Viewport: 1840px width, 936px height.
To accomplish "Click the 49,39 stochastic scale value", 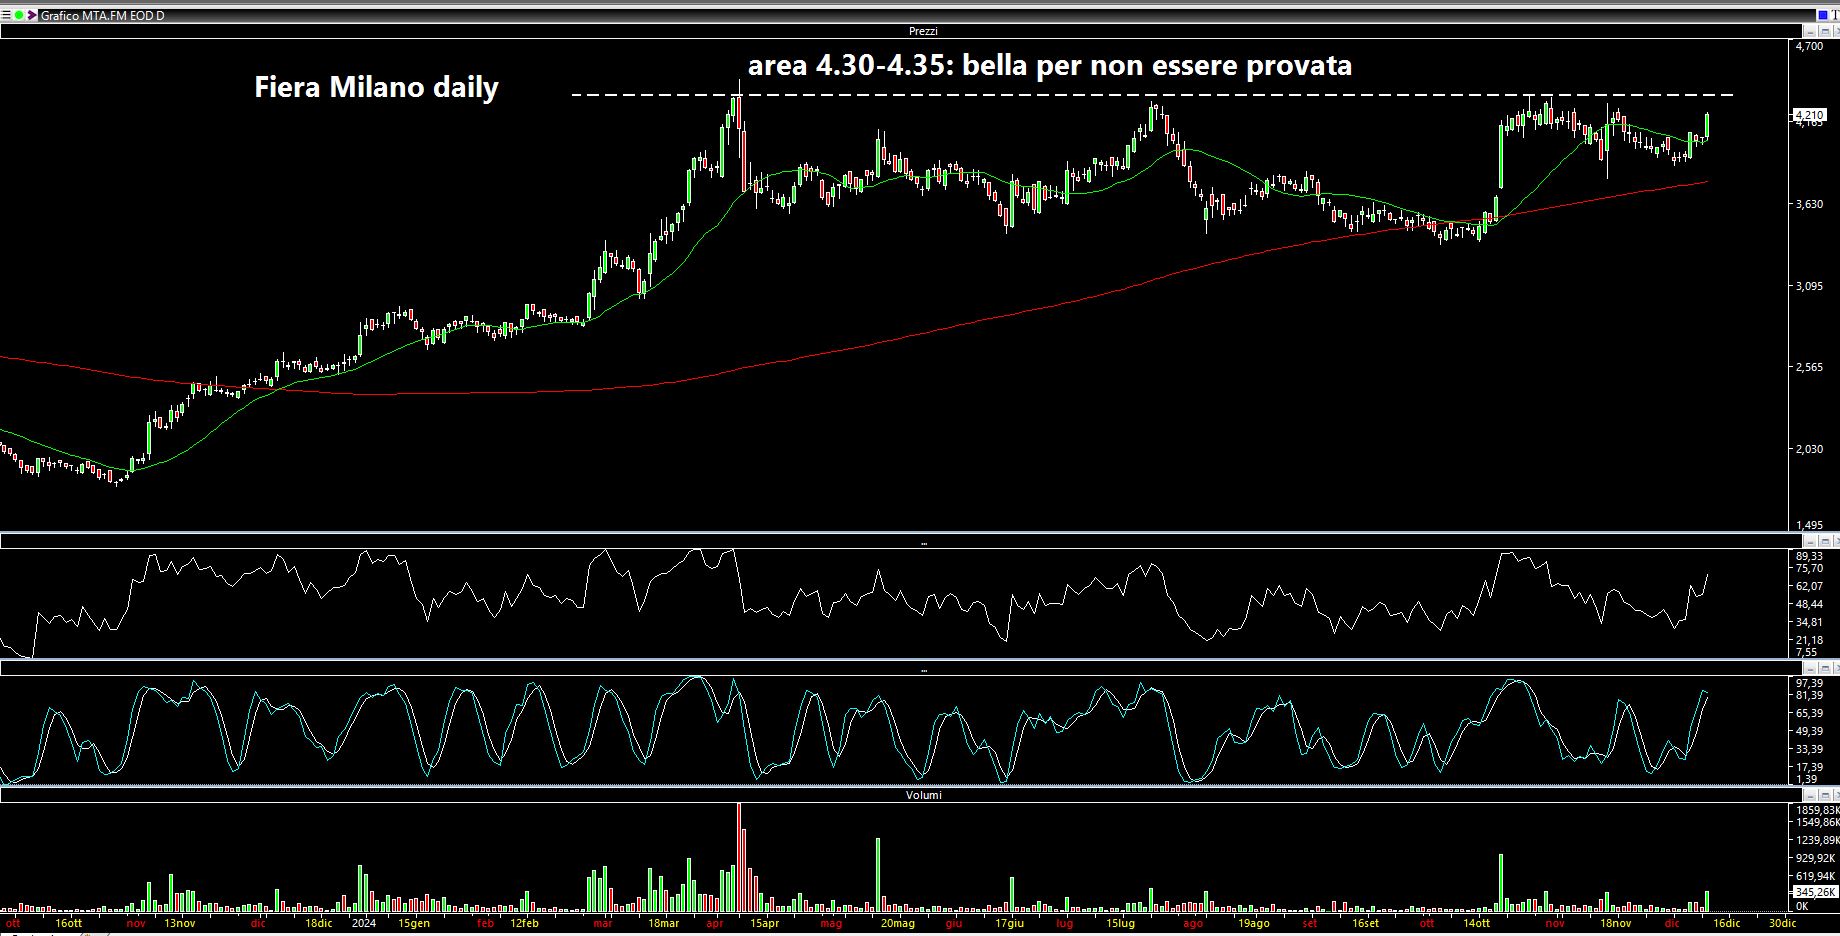I will [x=1809, y=731].
